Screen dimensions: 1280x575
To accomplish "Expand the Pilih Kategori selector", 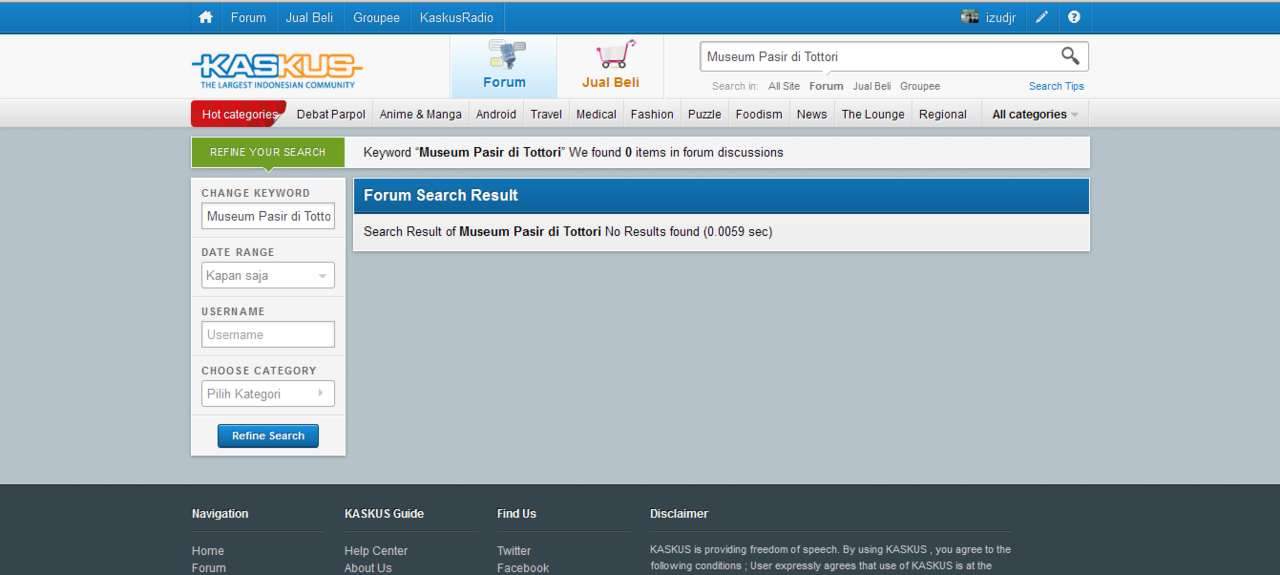I will click(268, 393).
